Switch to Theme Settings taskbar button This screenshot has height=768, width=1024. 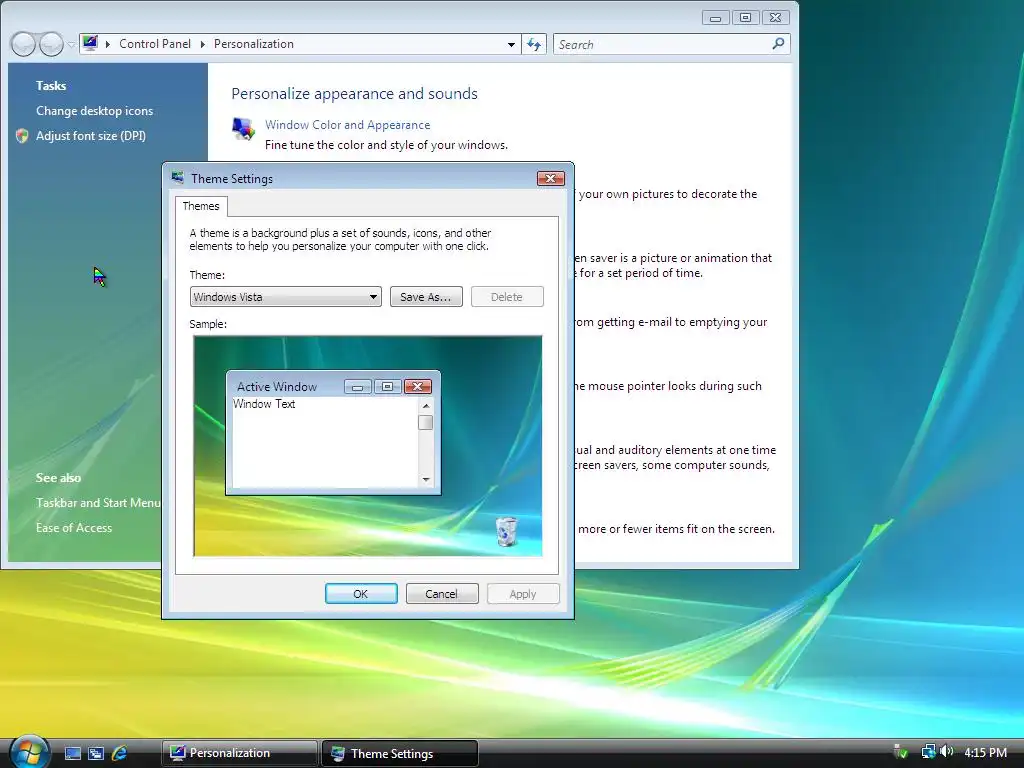coord(400,753)
